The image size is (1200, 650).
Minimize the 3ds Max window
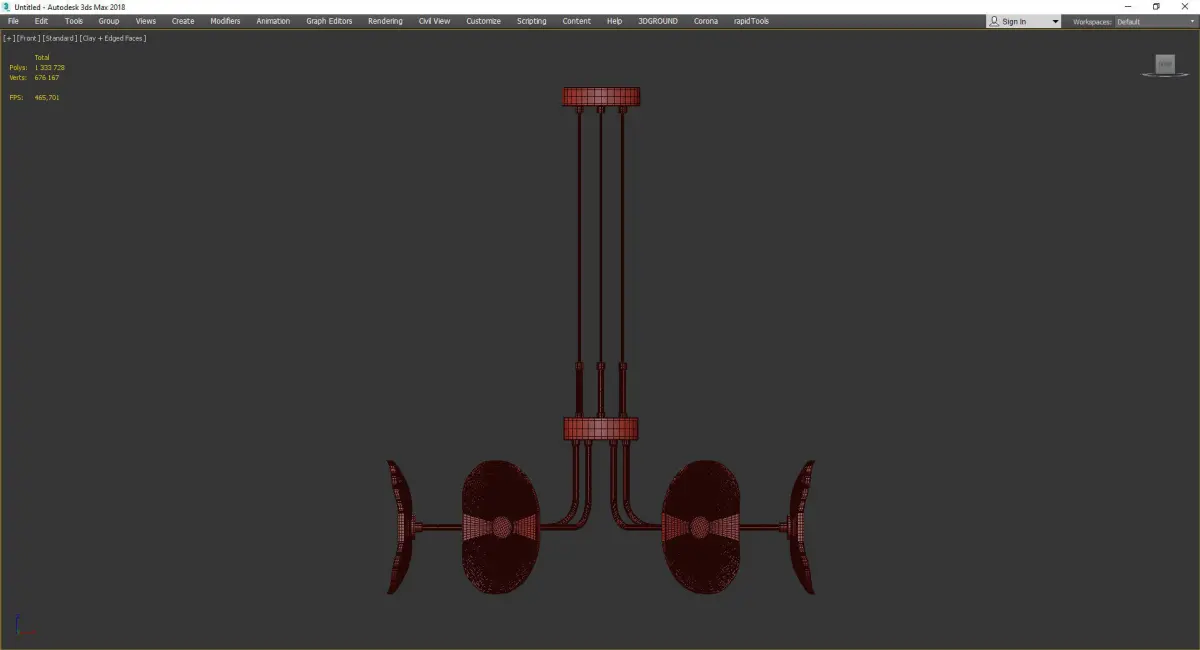click(x=1129, y=7)
